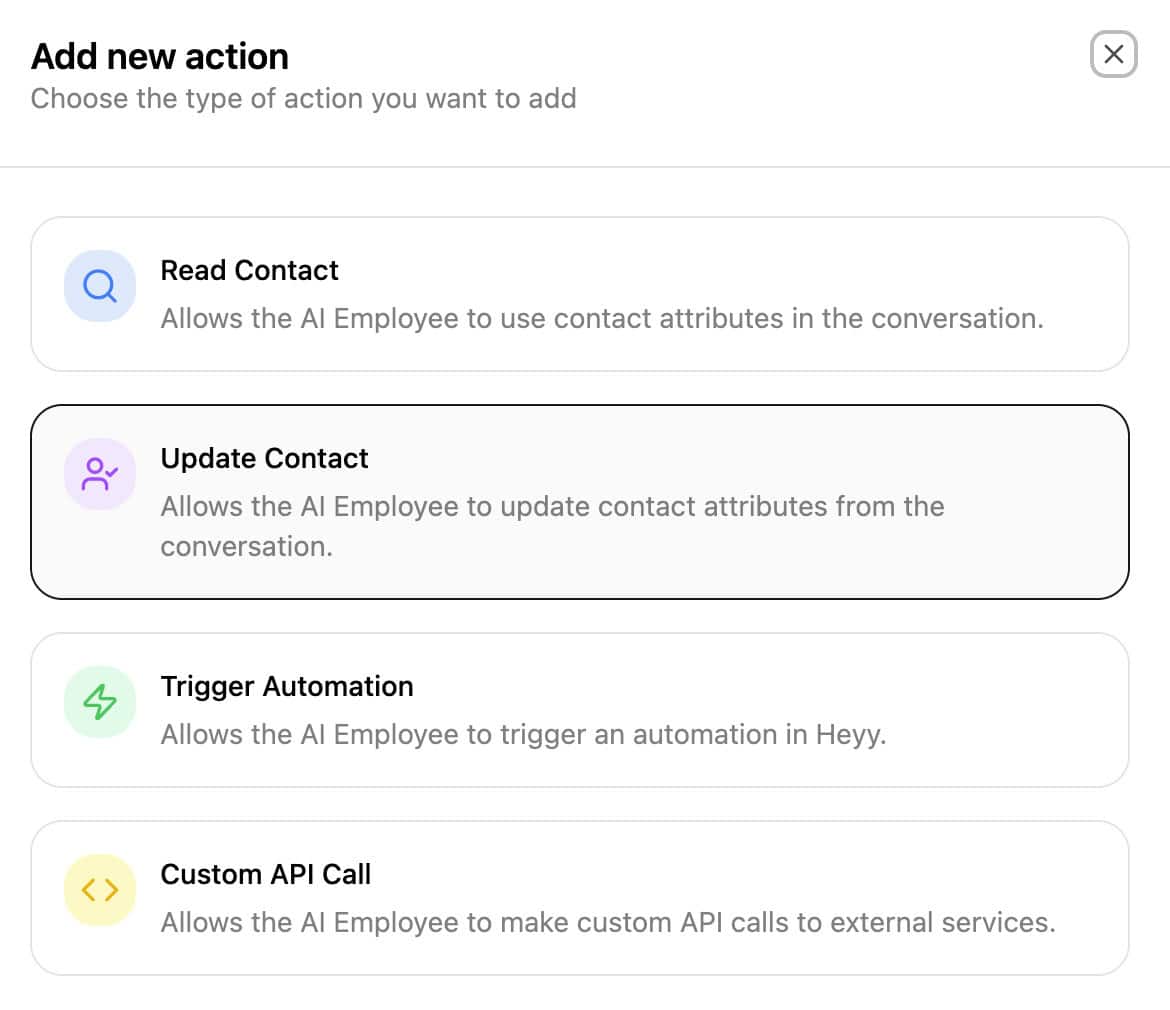1170x1010 pixels.
Task: Click the yellow code brackets API icon
Action: click(x=100, y=890)
